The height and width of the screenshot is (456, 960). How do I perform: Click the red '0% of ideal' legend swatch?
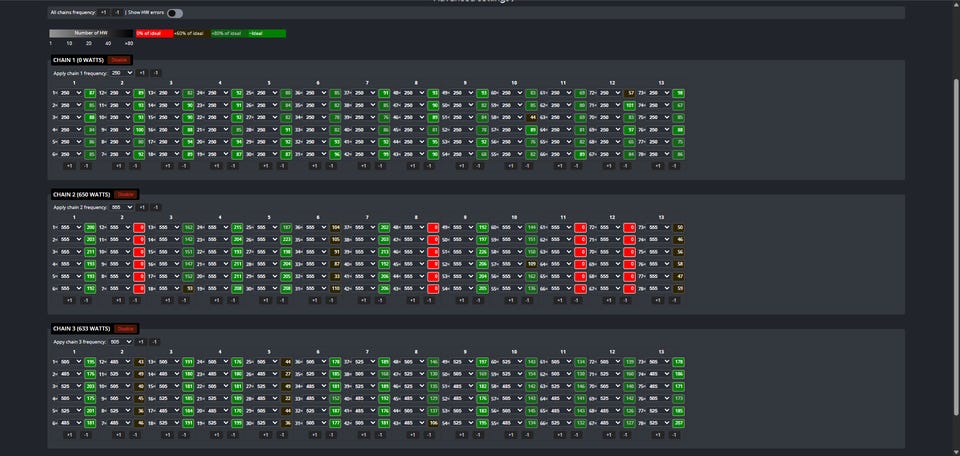[x=154, y=33]
